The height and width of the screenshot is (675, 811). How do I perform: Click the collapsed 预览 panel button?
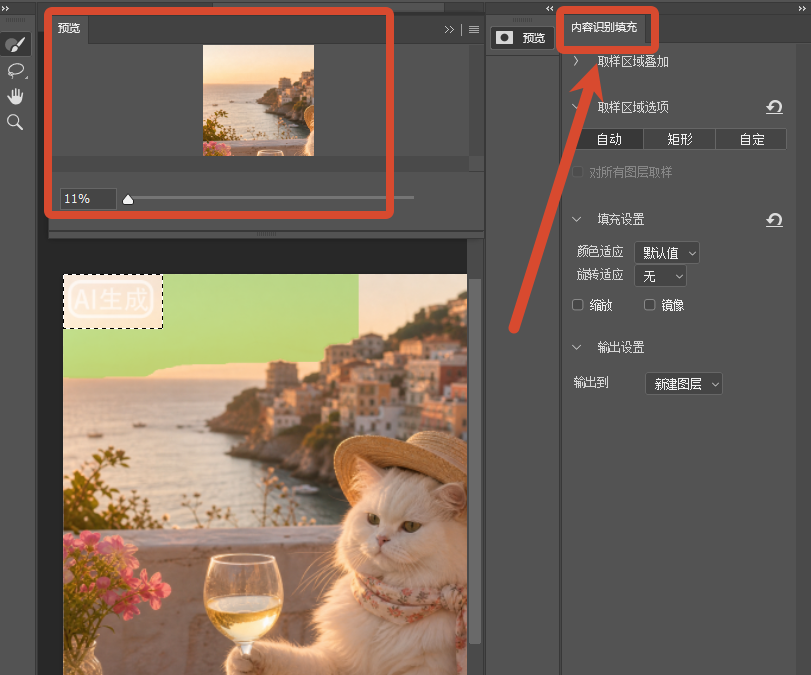tap(522, 38)
